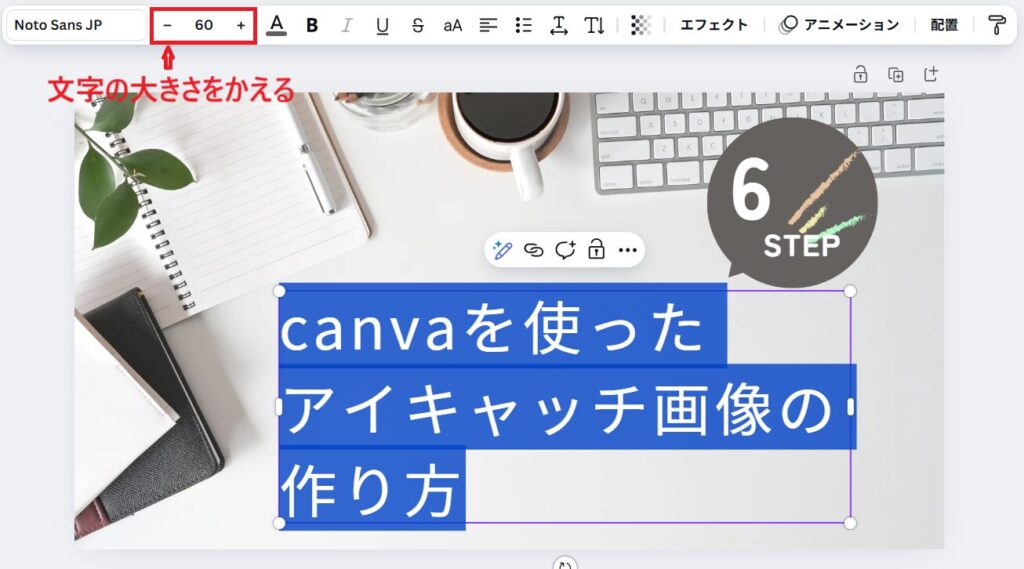Toggle underline formatting
The image size is (1024, 569).
point(382,25)
